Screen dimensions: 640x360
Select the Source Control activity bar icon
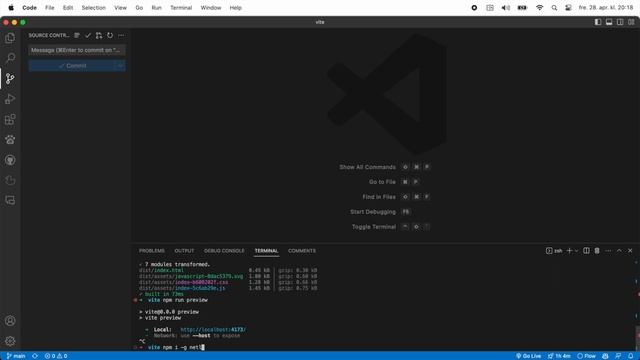tap(10, 78)
